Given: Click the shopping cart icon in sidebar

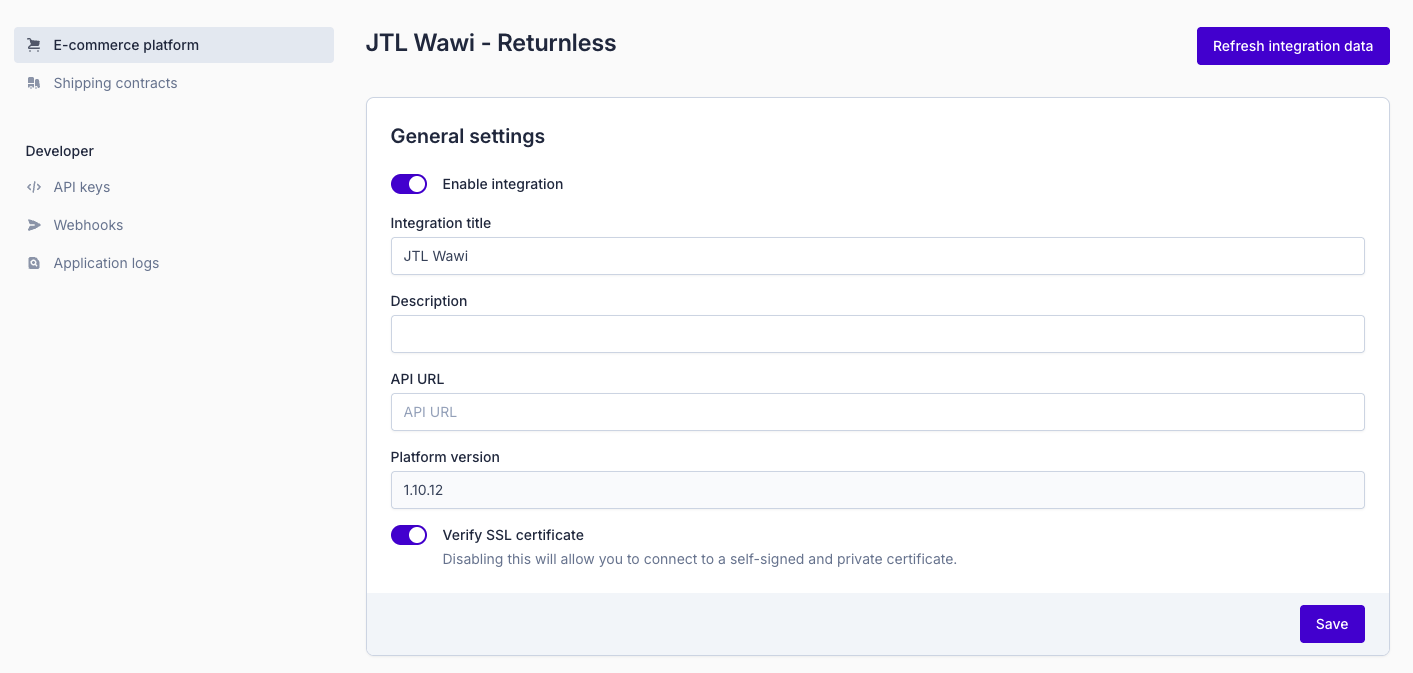Looking at the screenshot, I should pyautogui.click(x=34, y=45).
